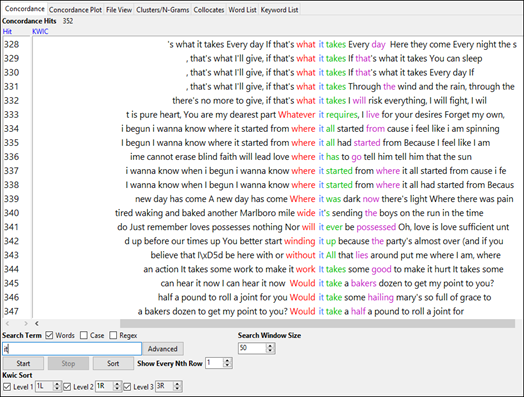Open the Clusters/N-Grams tab
524x397 pixels.
(162, 10)
